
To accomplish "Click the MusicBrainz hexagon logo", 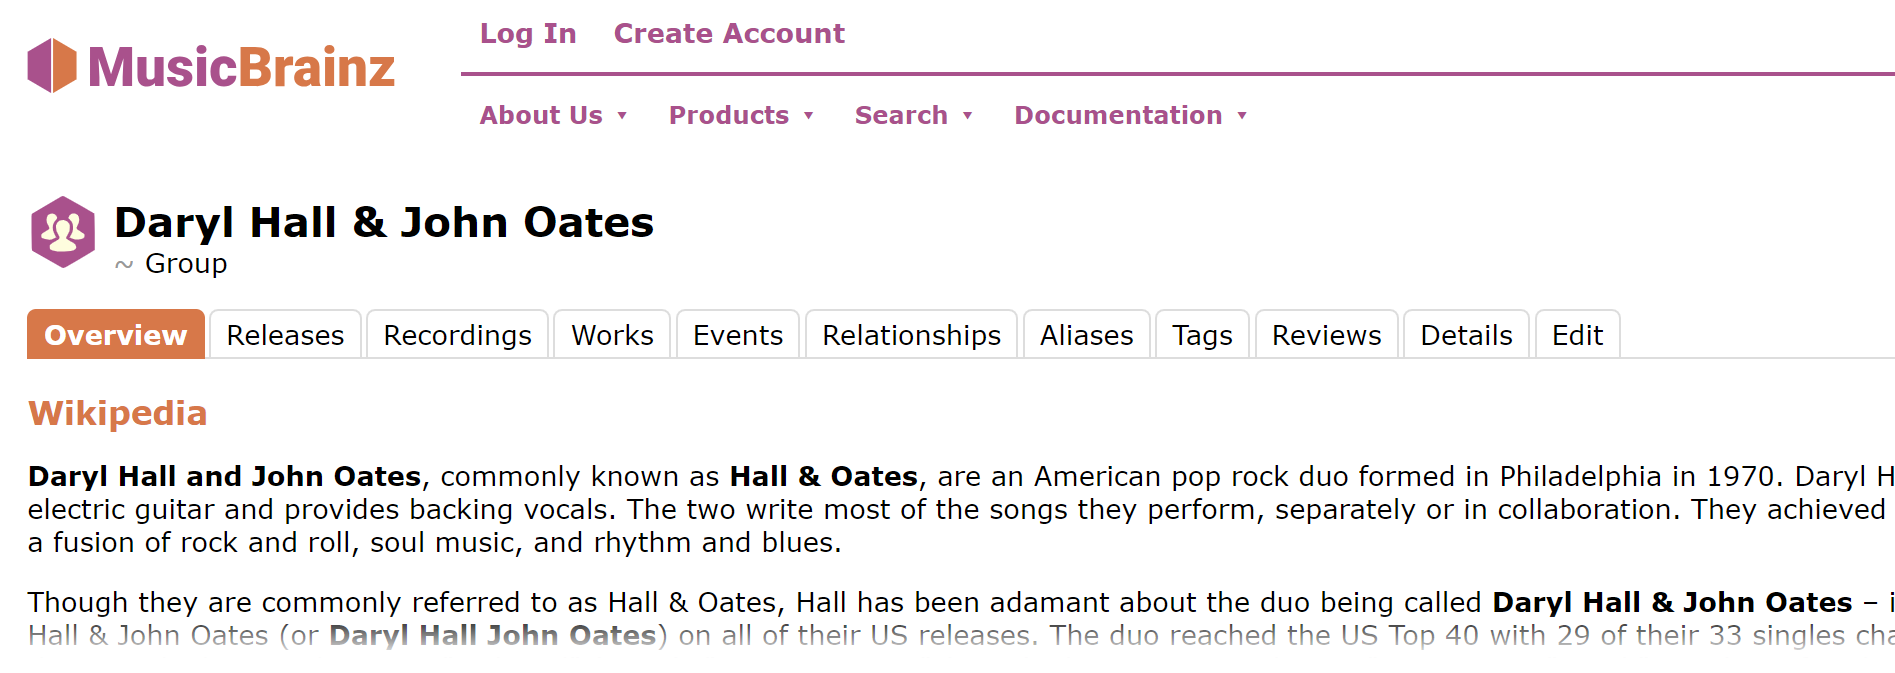I will 52,66.
